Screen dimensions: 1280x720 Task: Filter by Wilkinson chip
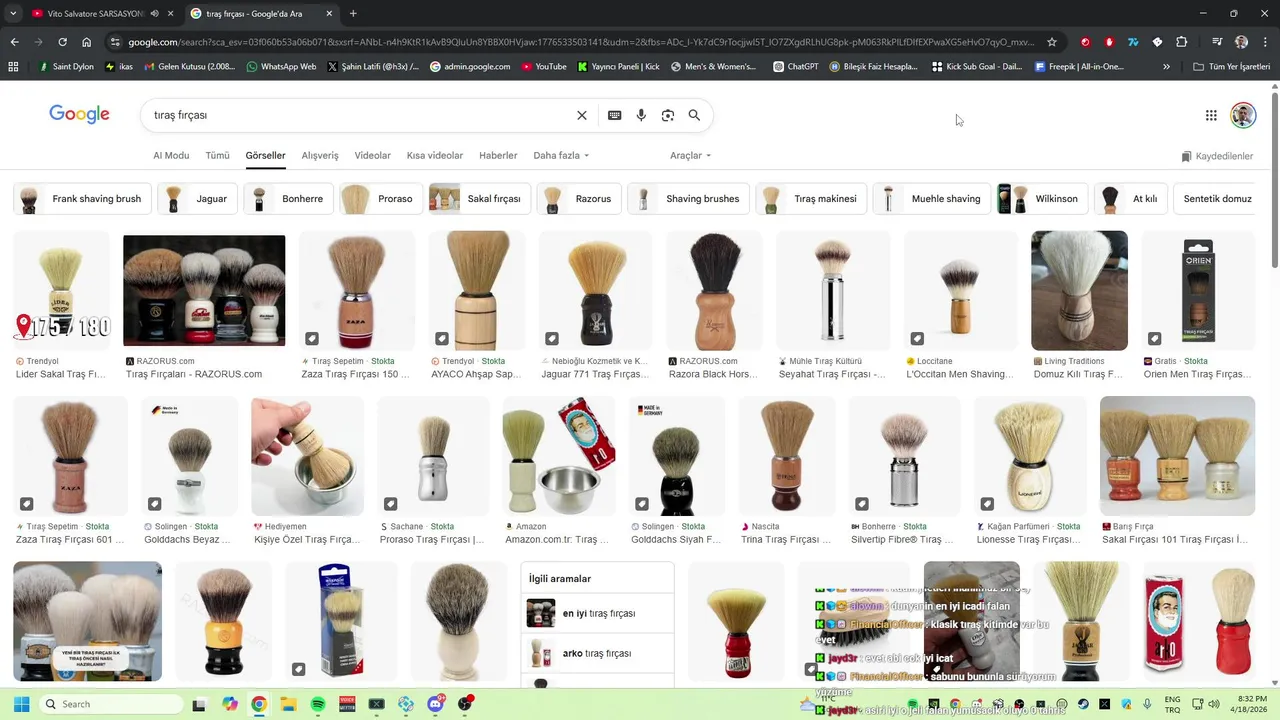point(1042,199)
